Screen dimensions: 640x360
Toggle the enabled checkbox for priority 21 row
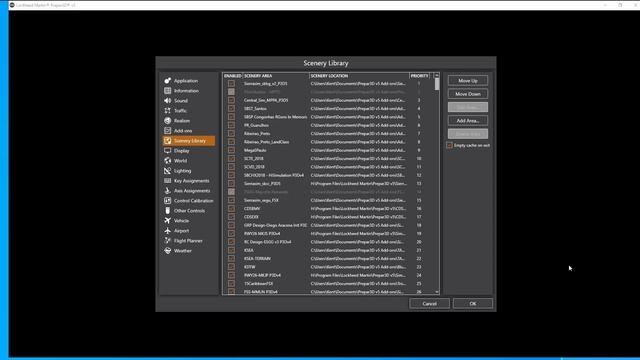click(231, 250)
